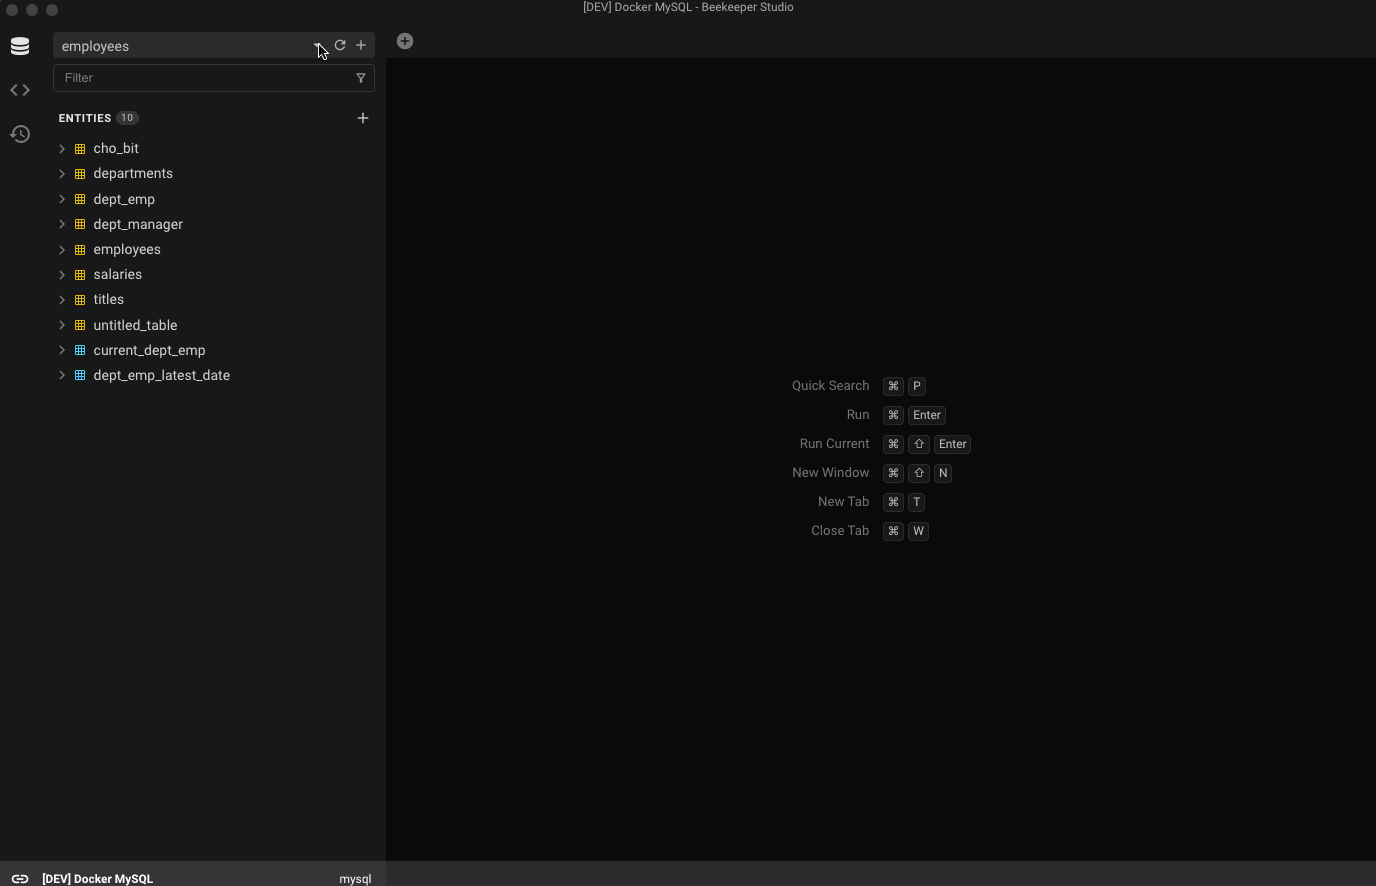Click the dept_emp_latest_date view icon
This screenshot has width=1376, height=886.
(80, 375)
